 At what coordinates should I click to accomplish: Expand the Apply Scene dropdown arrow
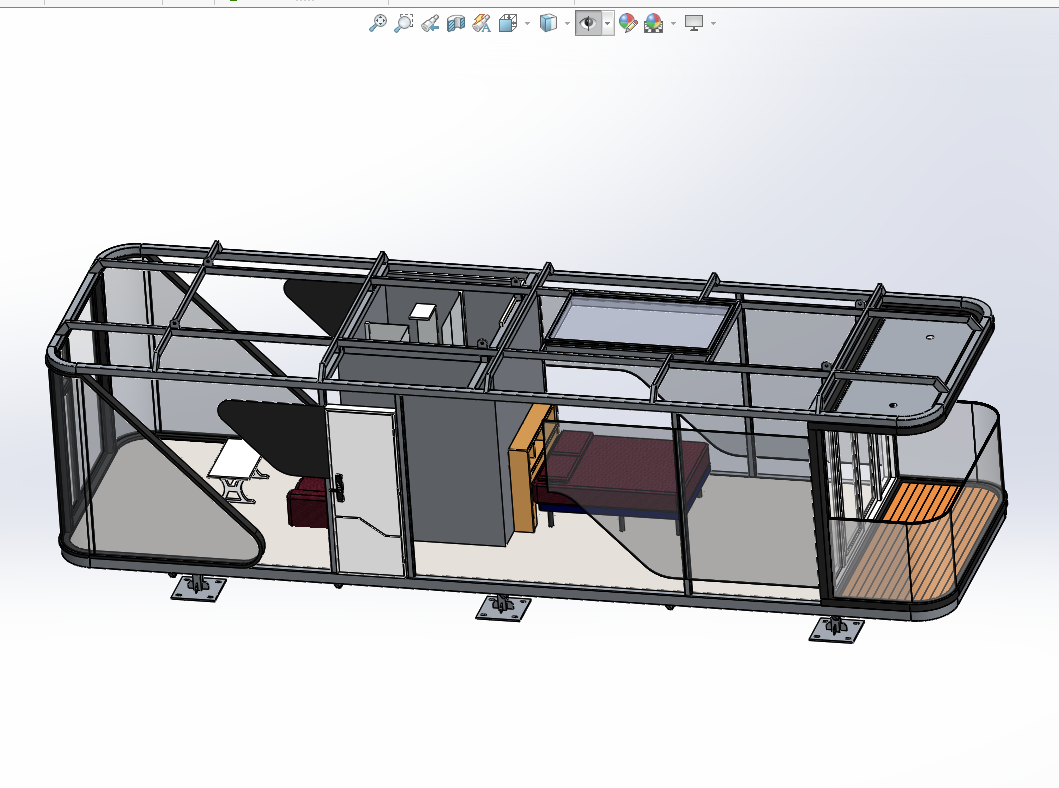(x=673, y=24)
